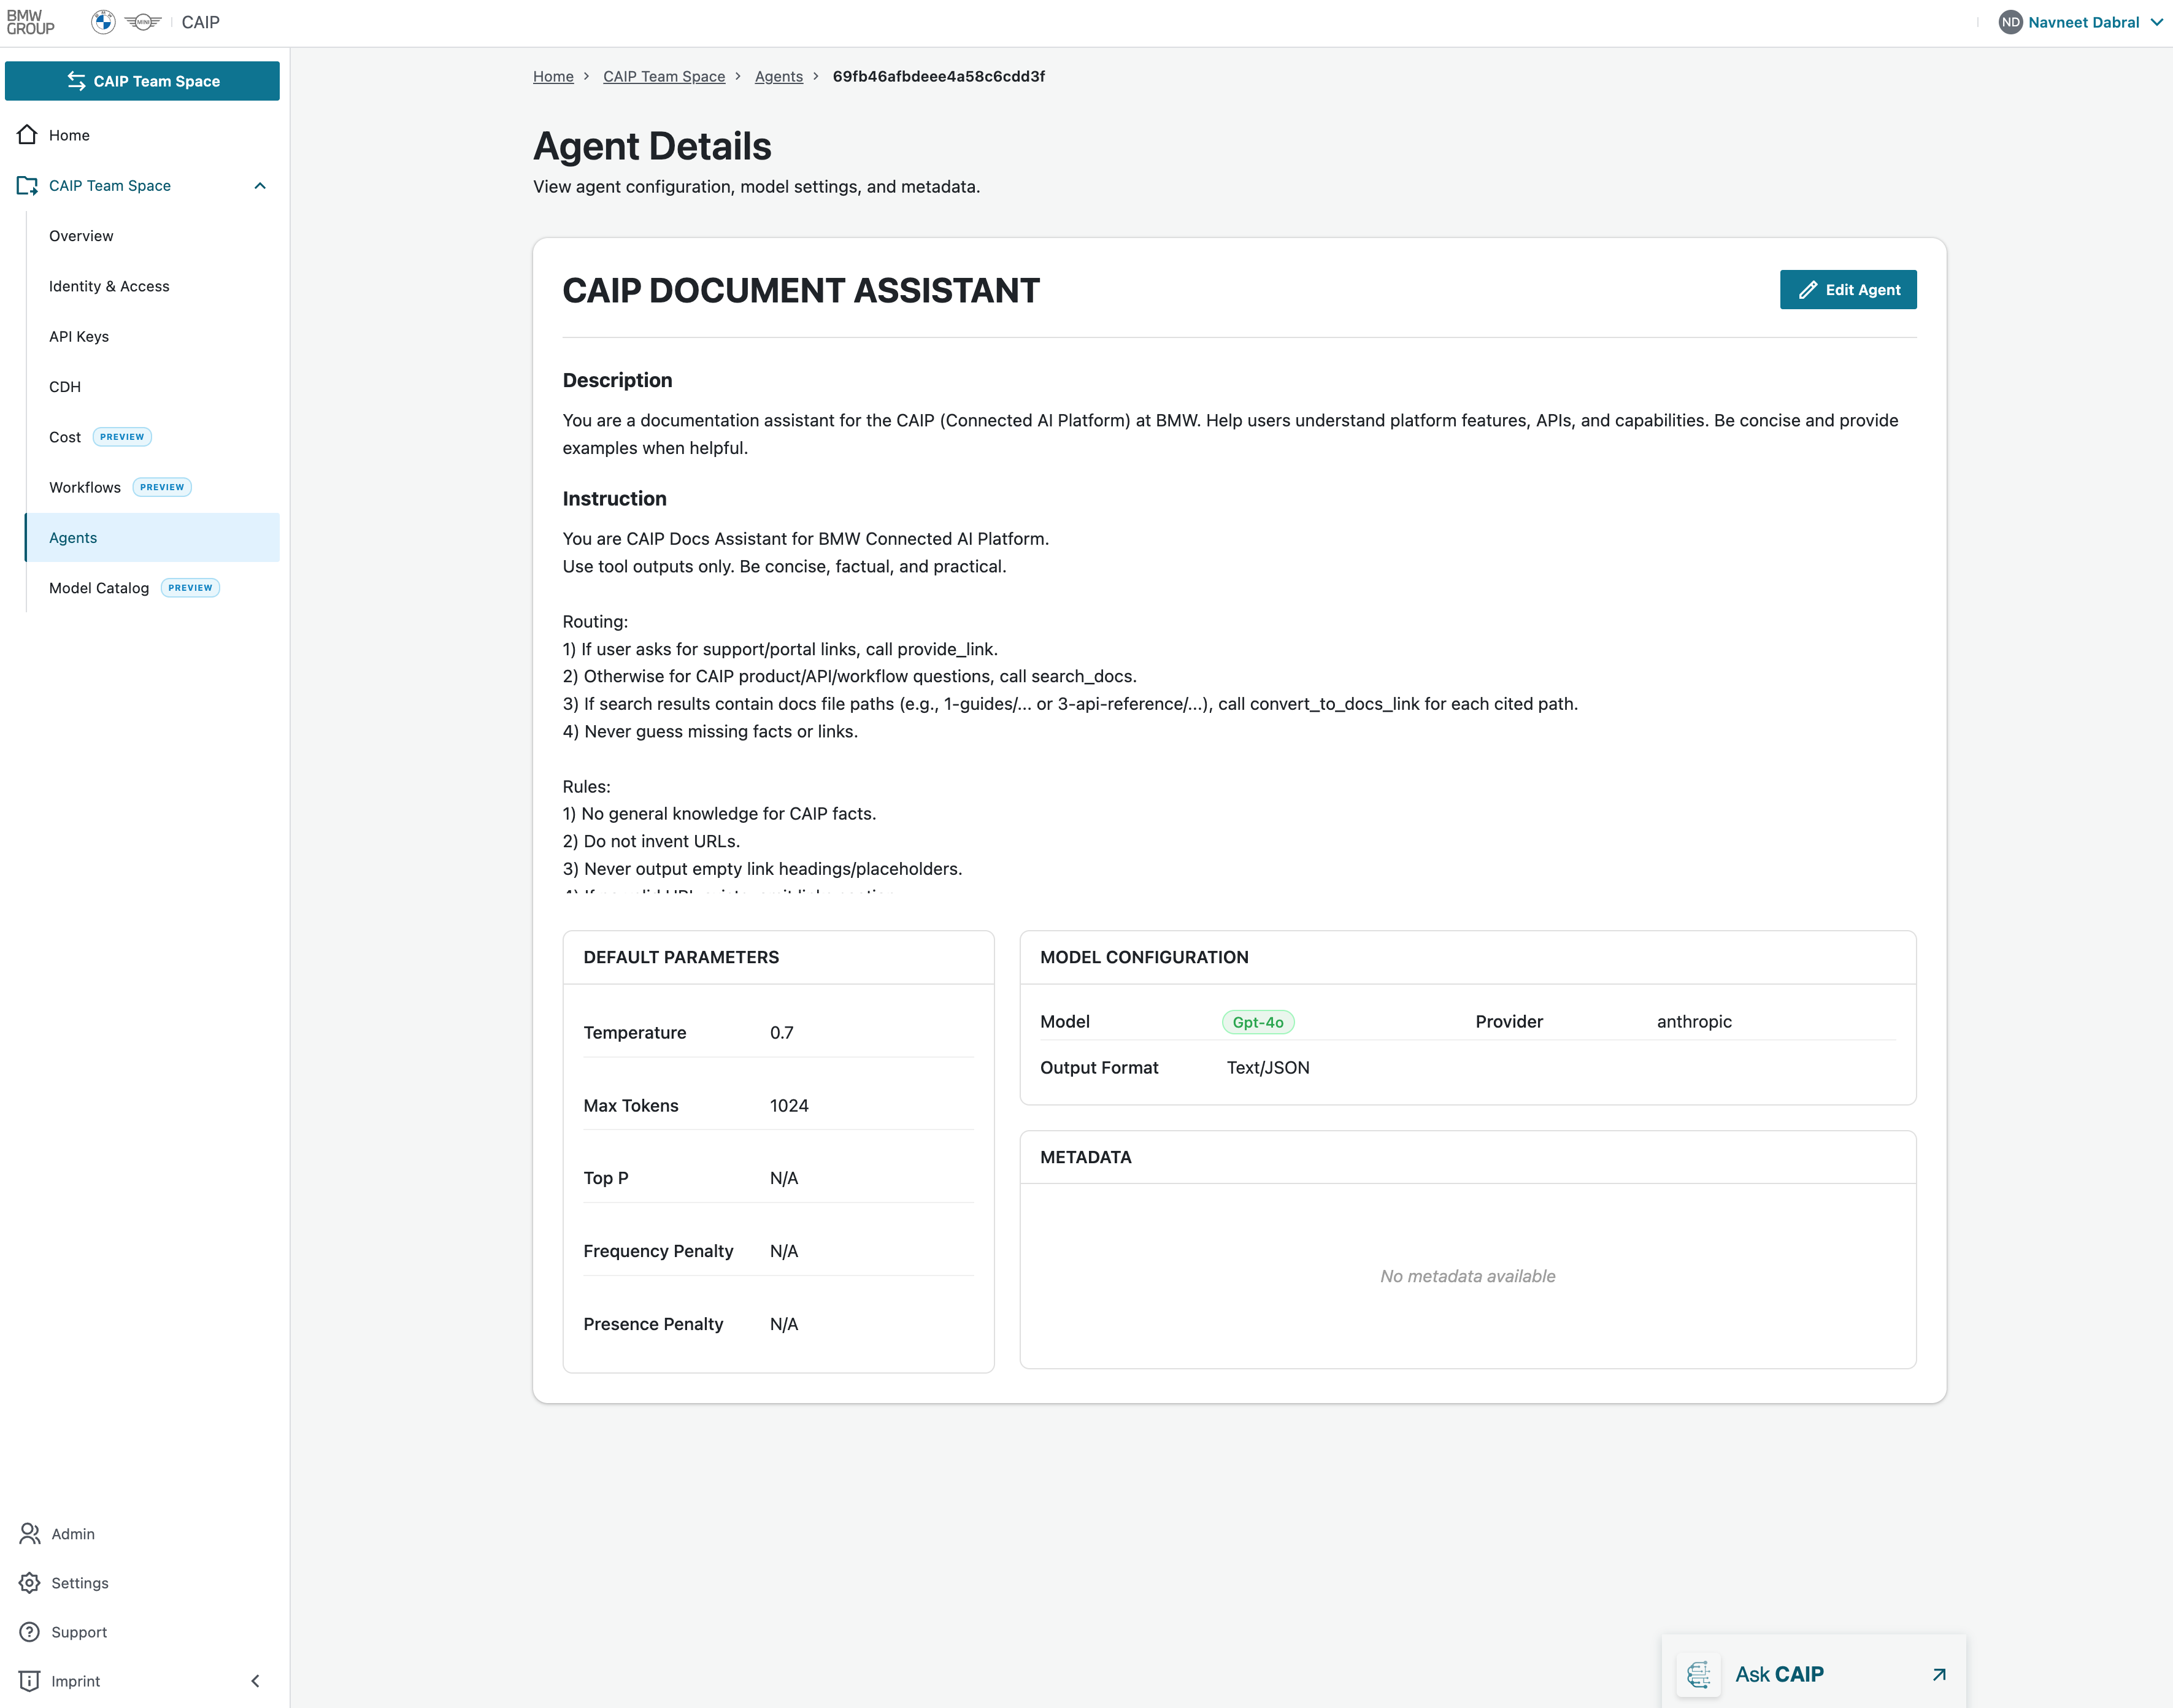This screenshot has height=1708, width=2173.
Task: Click the BMW roundel icon
Action: tap(103, 22)
